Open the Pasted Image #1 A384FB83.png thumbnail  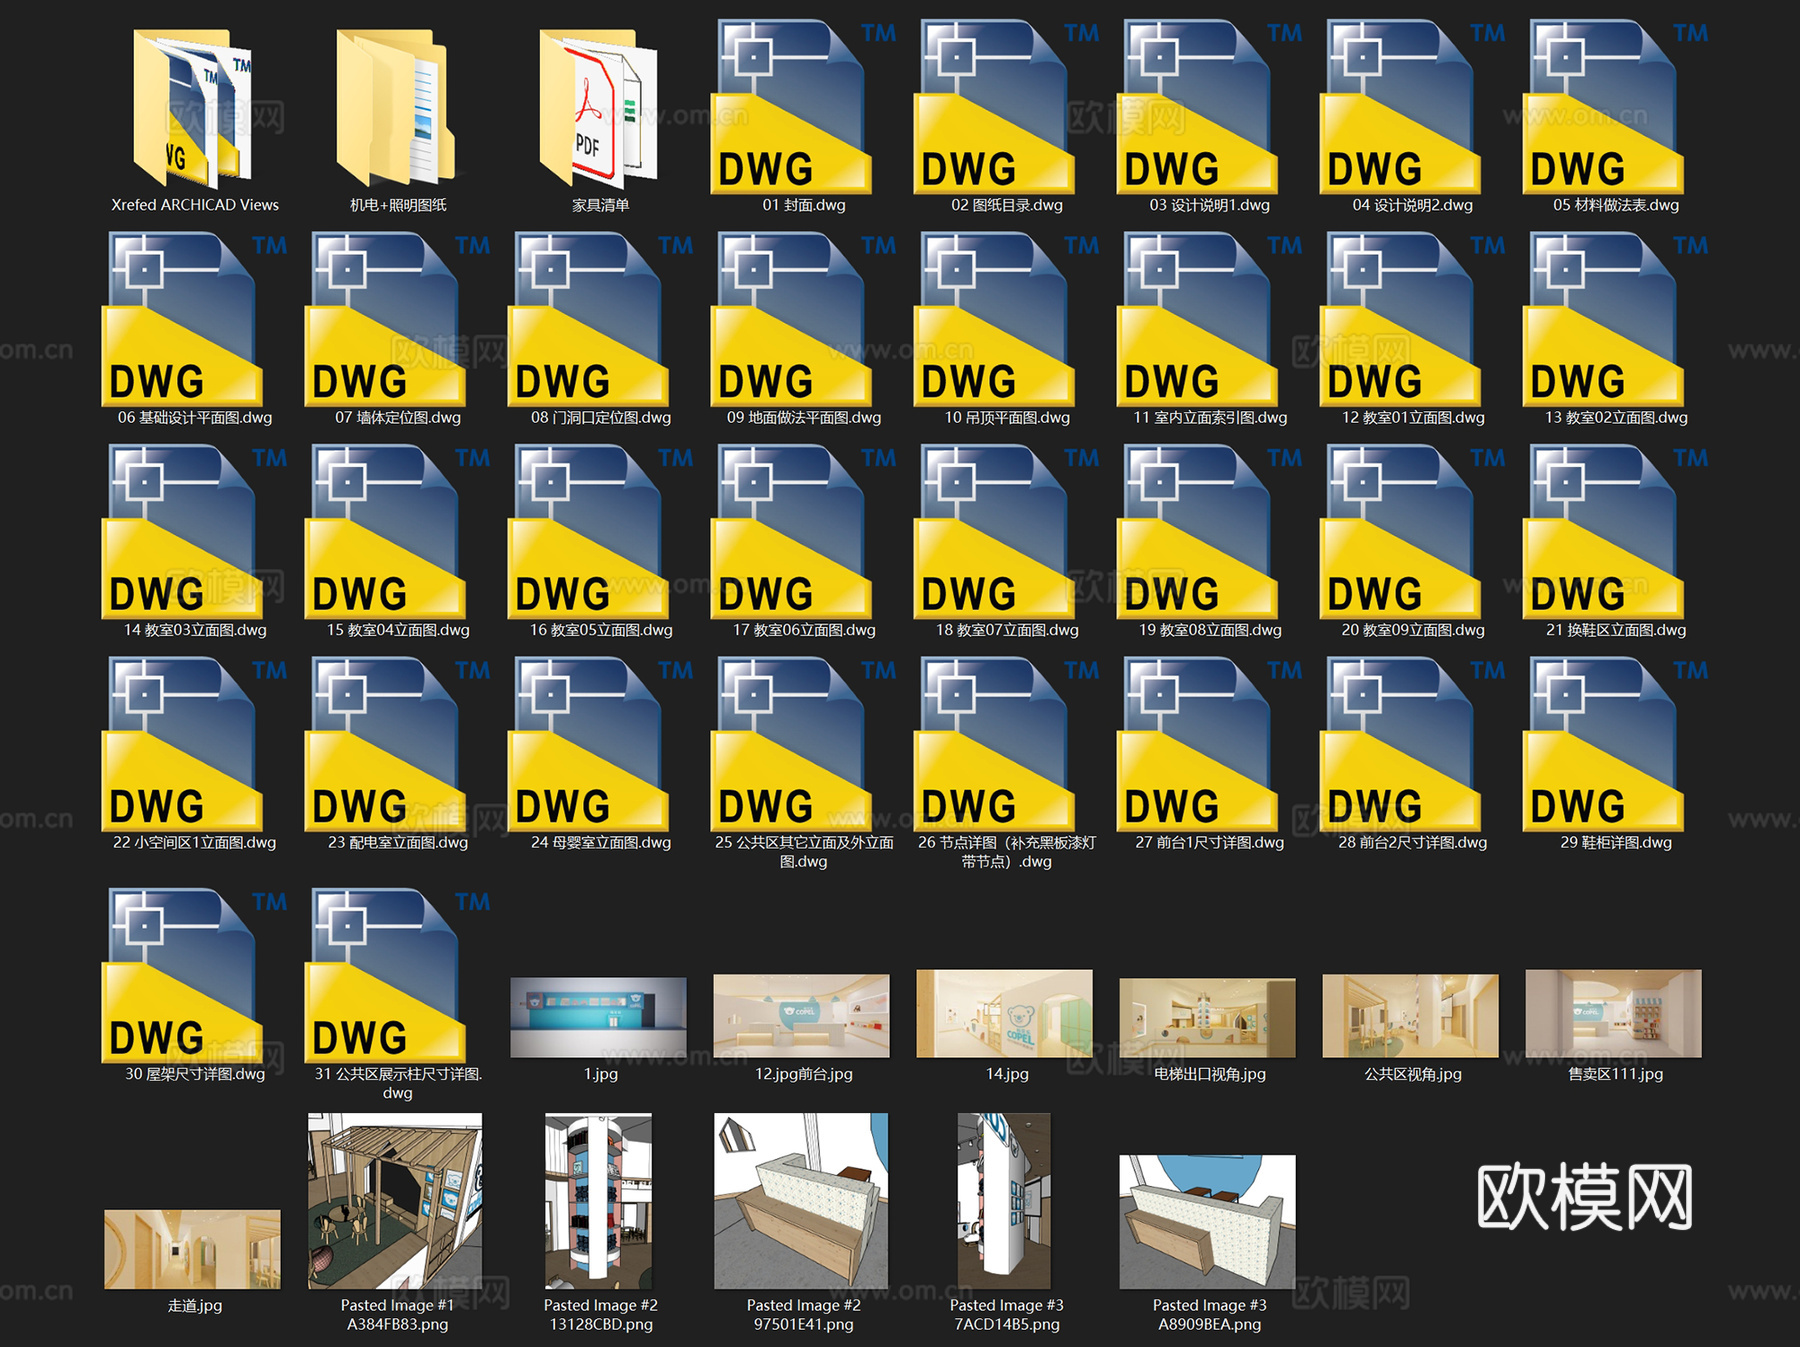click(395, 1201)
